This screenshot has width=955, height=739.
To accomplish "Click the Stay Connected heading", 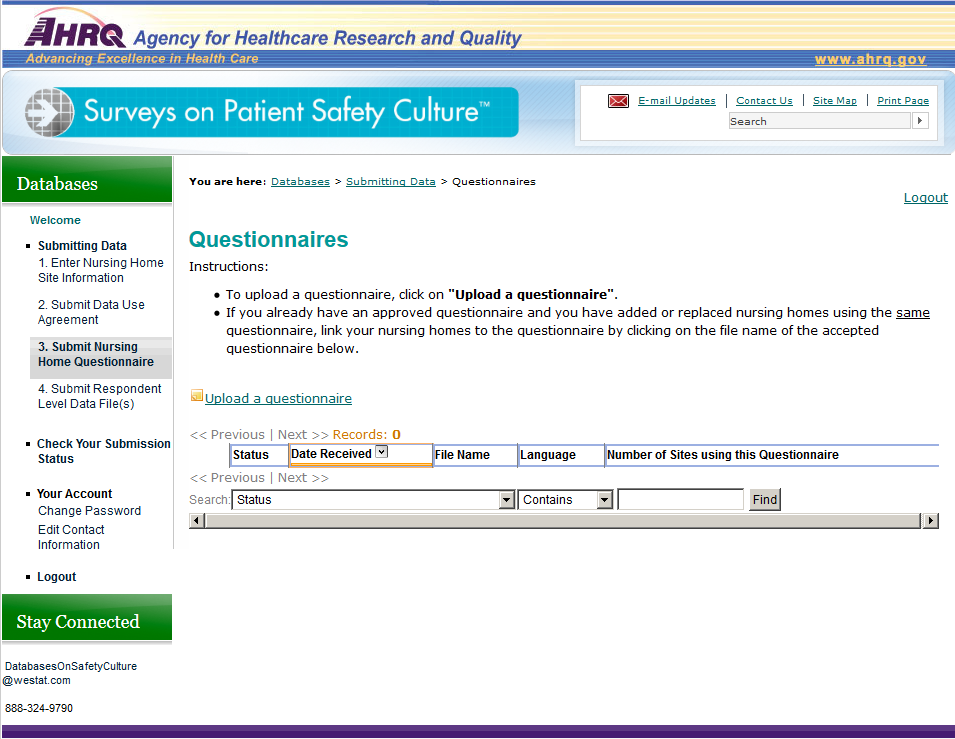I will [87, 618].
